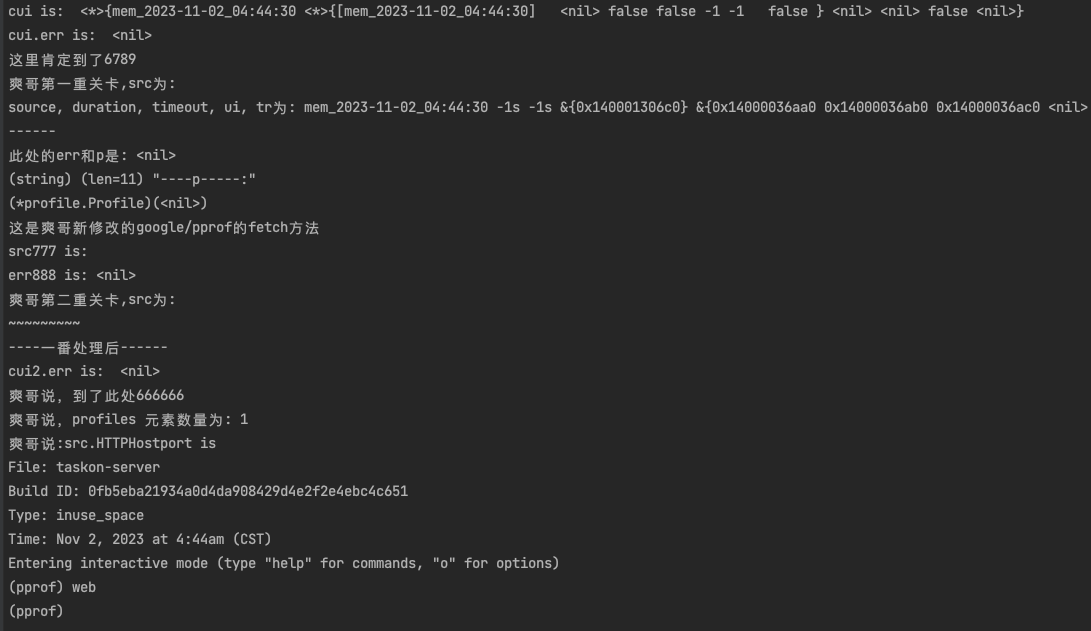This screenshot has height=631, width=1091.
Task: Click the "(pprof) web" command line
Action: tap(52, 587)
